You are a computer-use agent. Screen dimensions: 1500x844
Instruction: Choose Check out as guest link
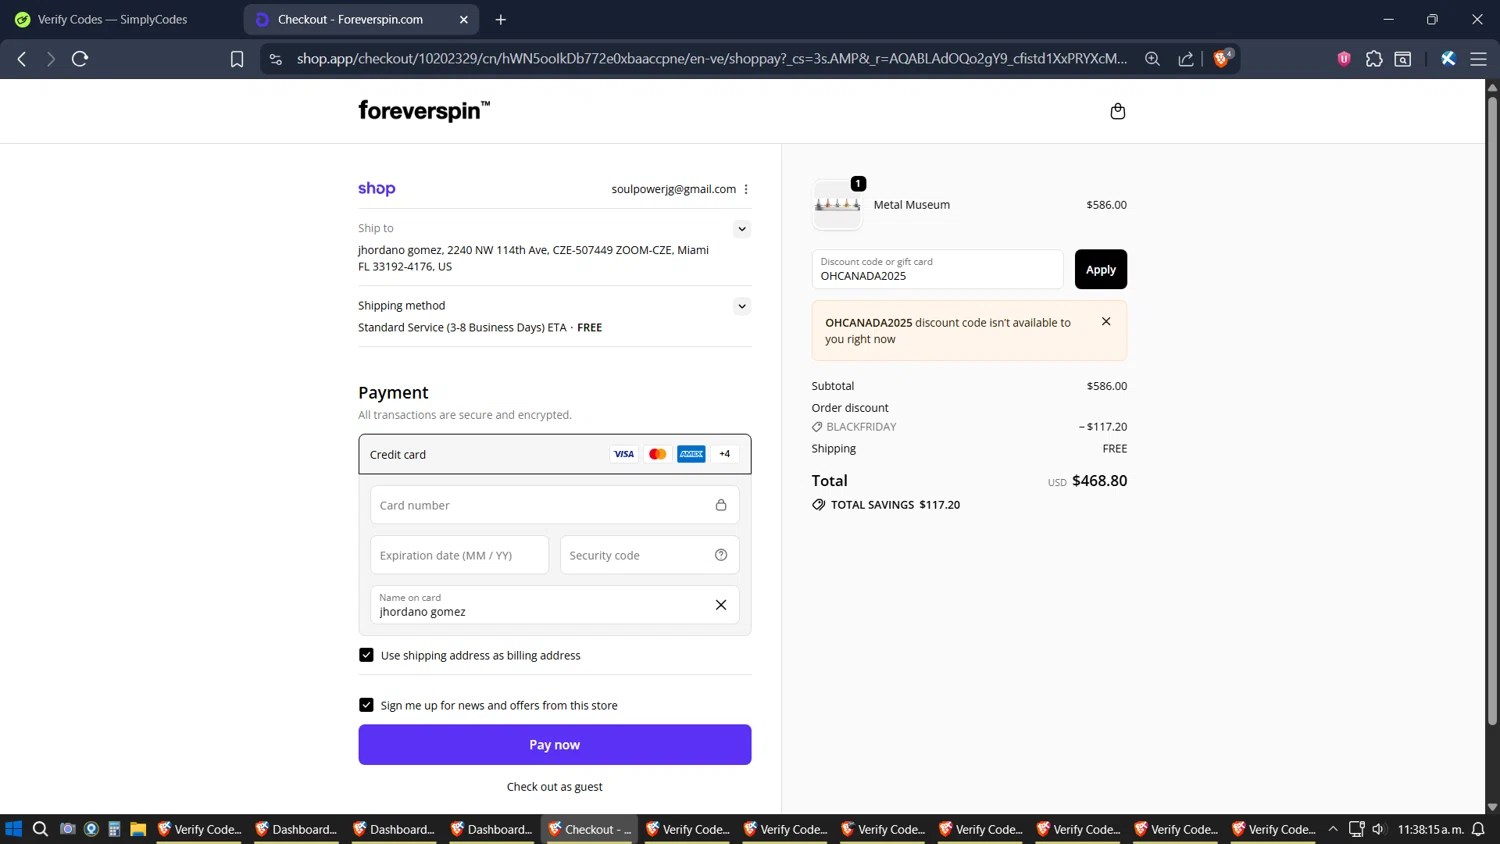[555, 787]
